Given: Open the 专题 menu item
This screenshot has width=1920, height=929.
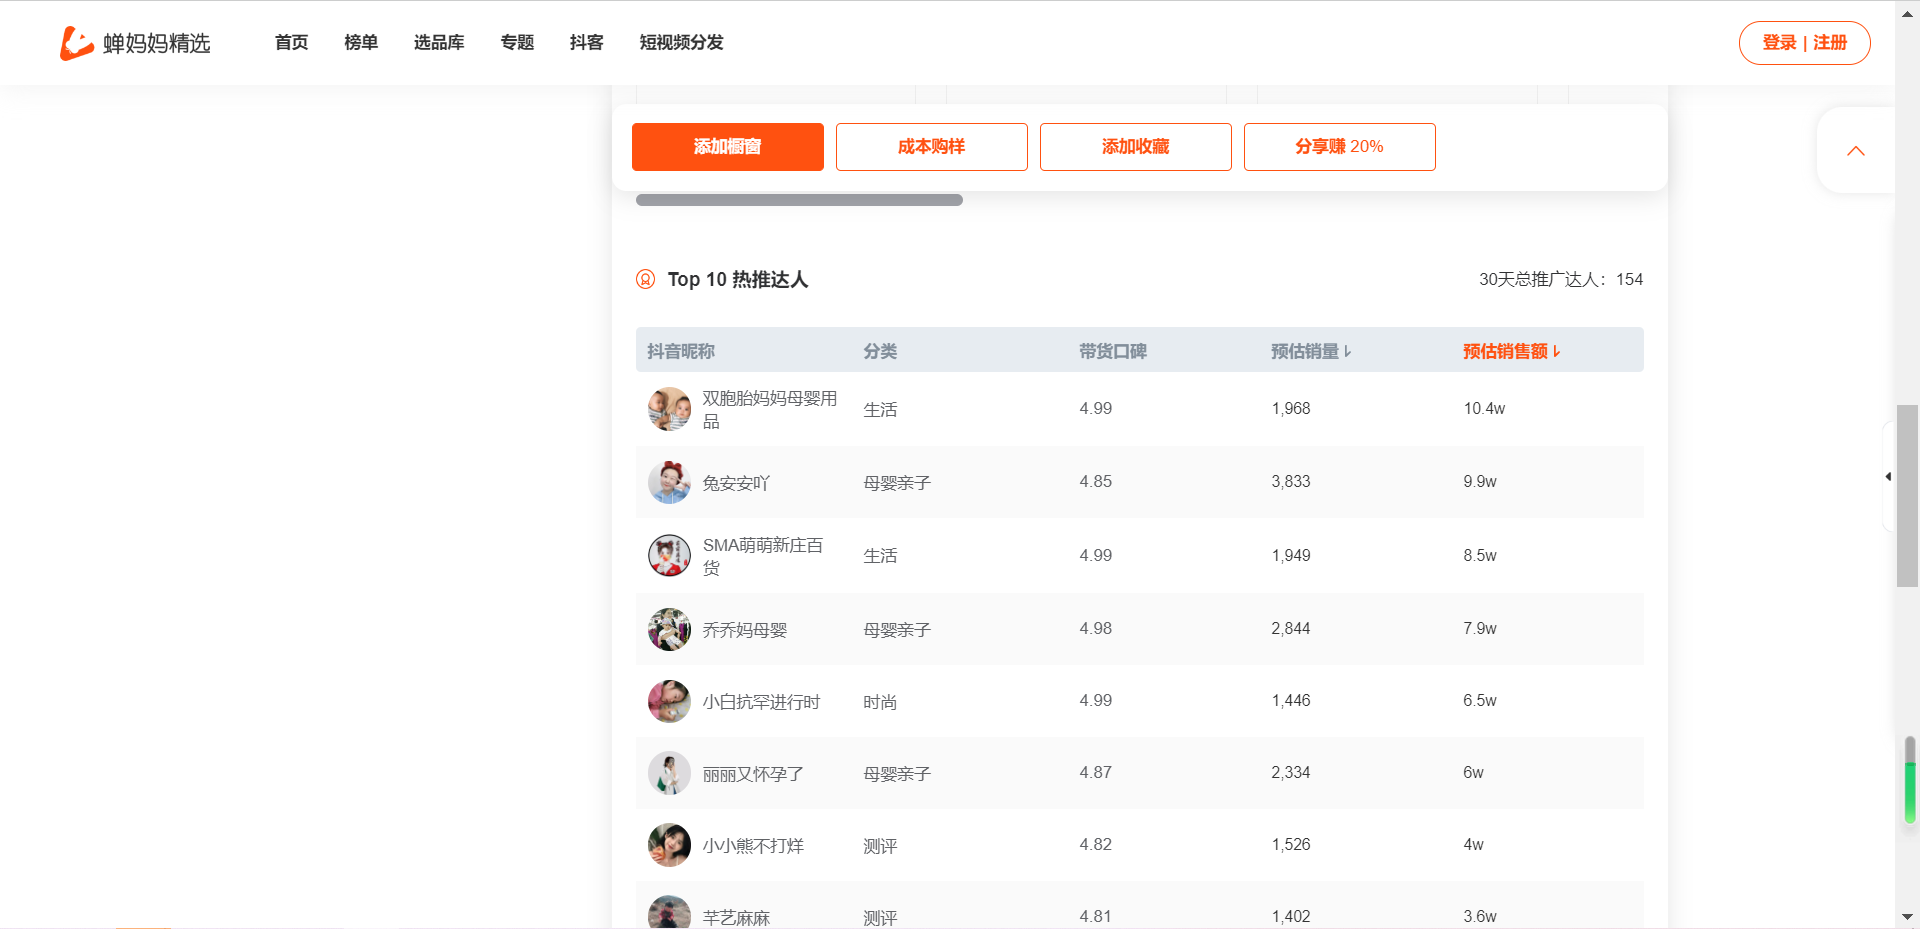Looking at the screenshot, I should click(x=517, y=43).
